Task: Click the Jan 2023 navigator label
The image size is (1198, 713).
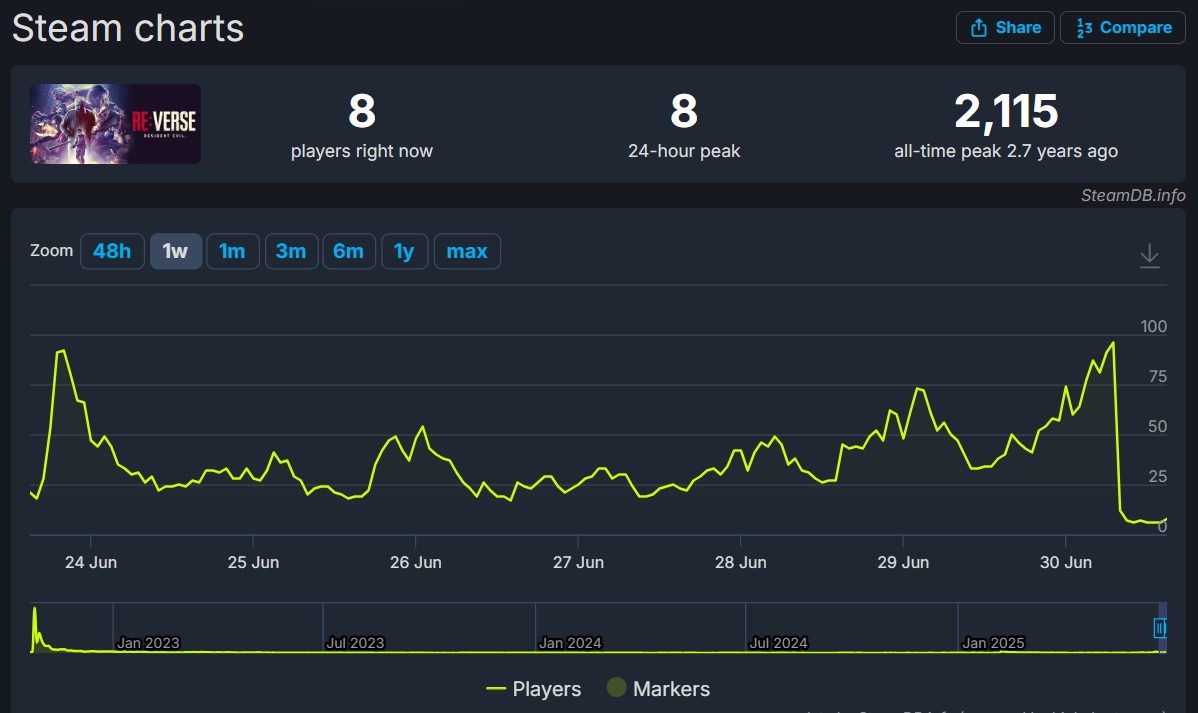Action: [148, 643]
